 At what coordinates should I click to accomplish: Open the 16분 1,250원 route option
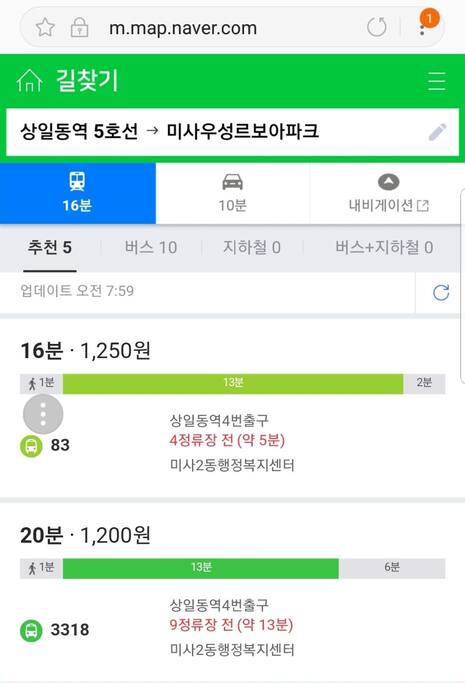coord(232,408)
